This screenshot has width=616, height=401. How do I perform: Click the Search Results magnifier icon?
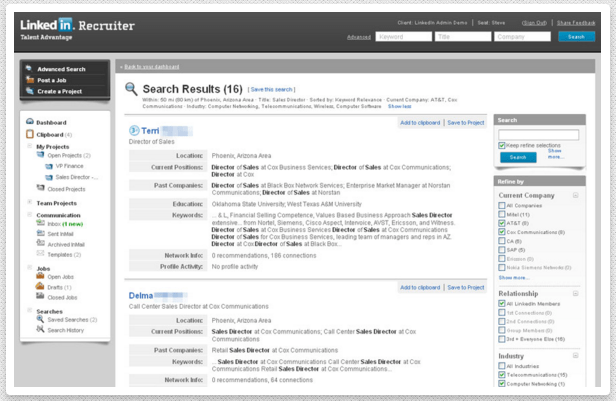131,89
